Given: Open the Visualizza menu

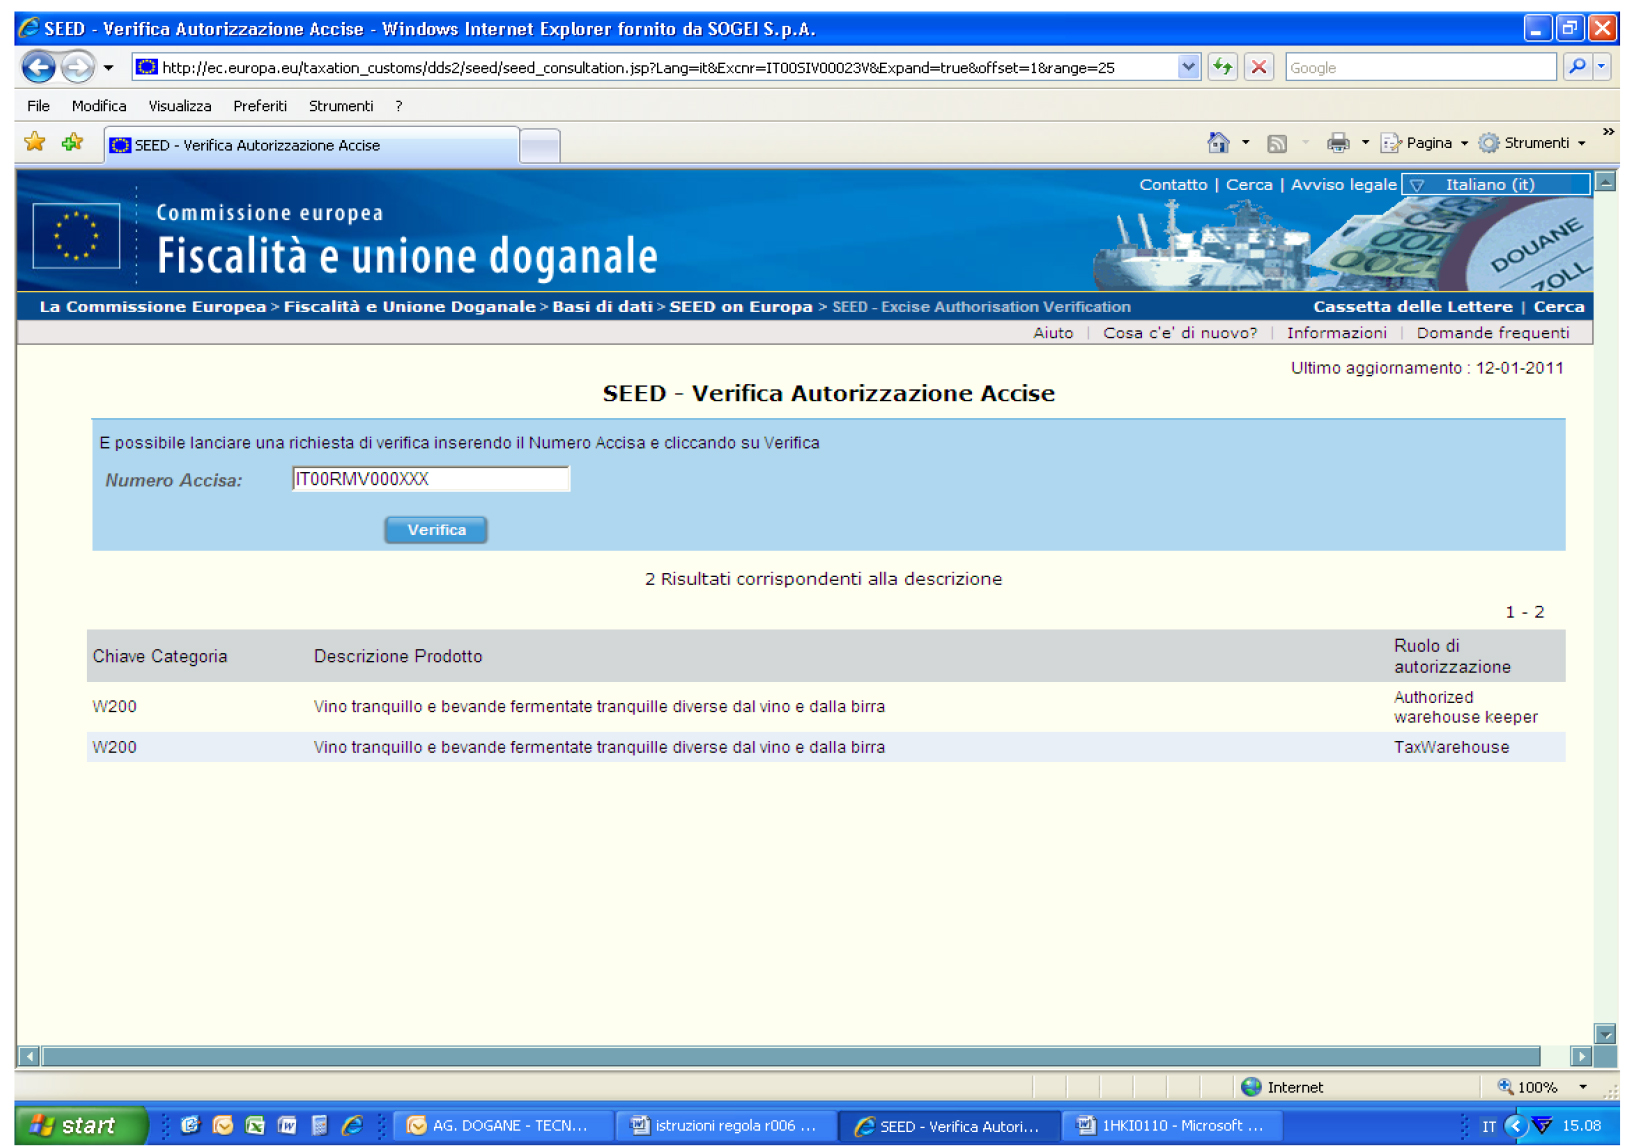Looking at the screenshot, I should pyautogui.click(x=180, y=106).
